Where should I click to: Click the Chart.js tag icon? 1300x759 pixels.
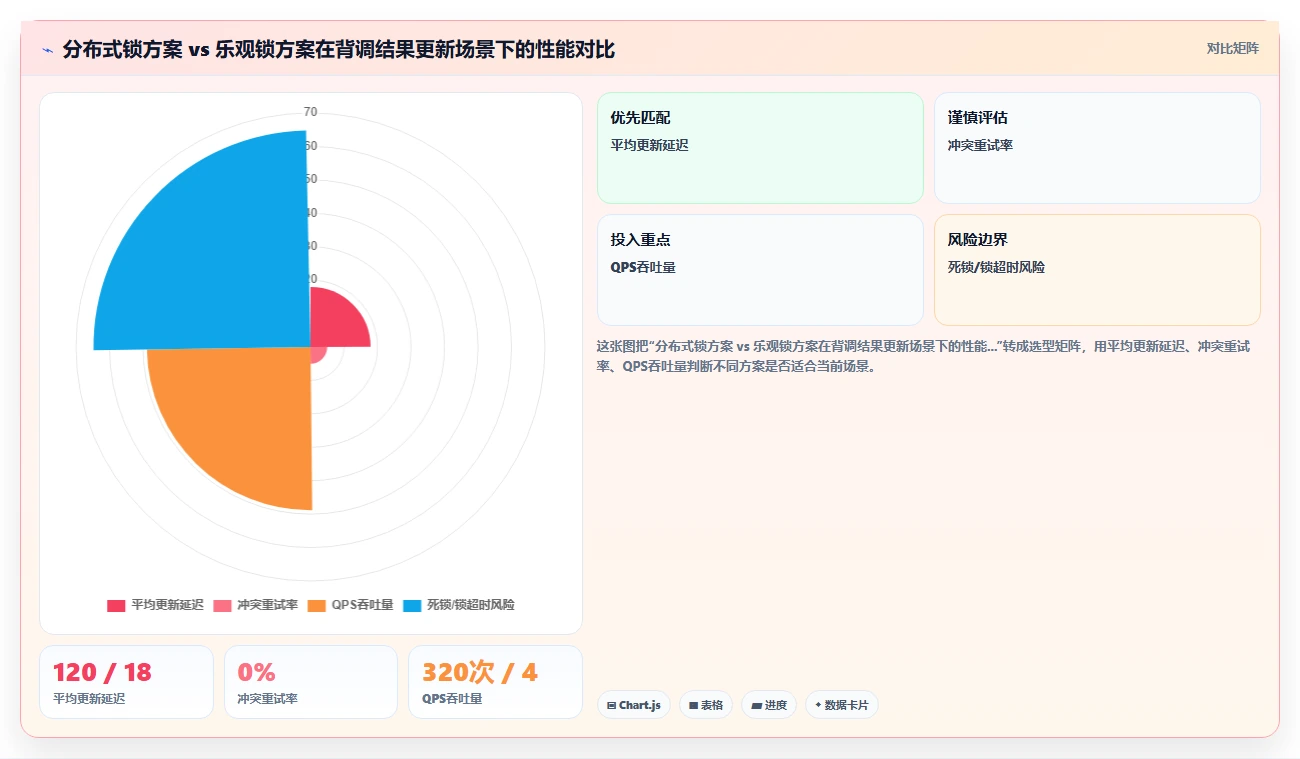611,705
